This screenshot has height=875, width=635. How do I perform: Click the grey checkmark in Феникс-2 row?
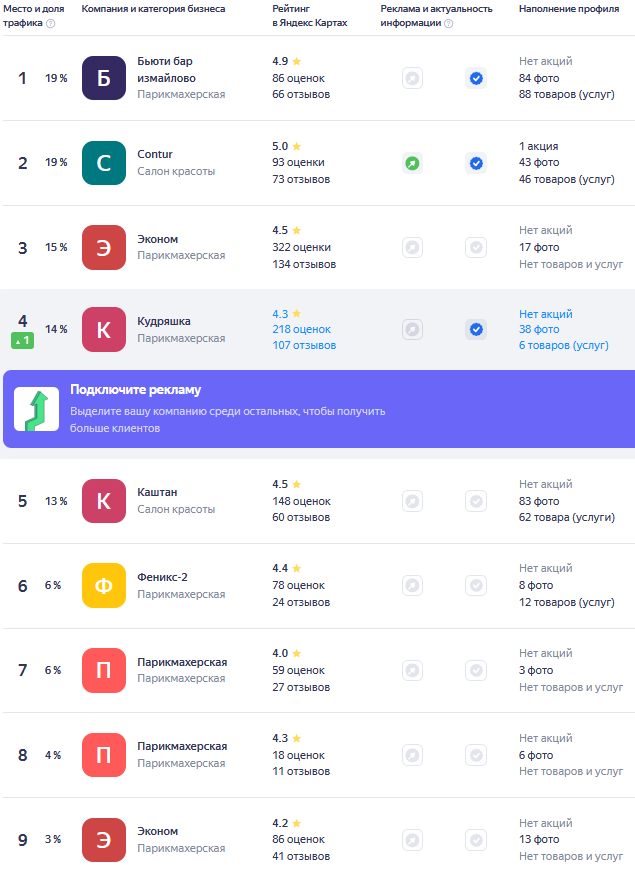476,585
